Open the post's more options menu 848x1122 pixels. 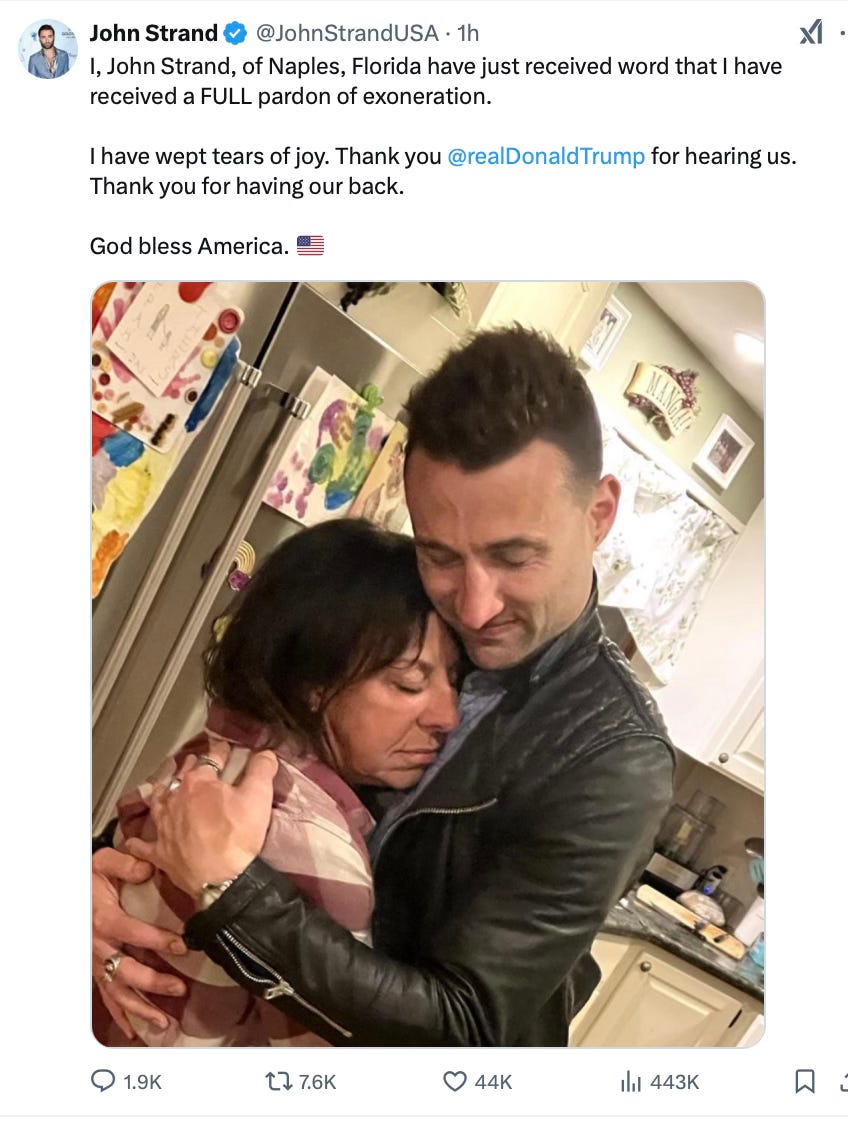click(x=842, y=33)
